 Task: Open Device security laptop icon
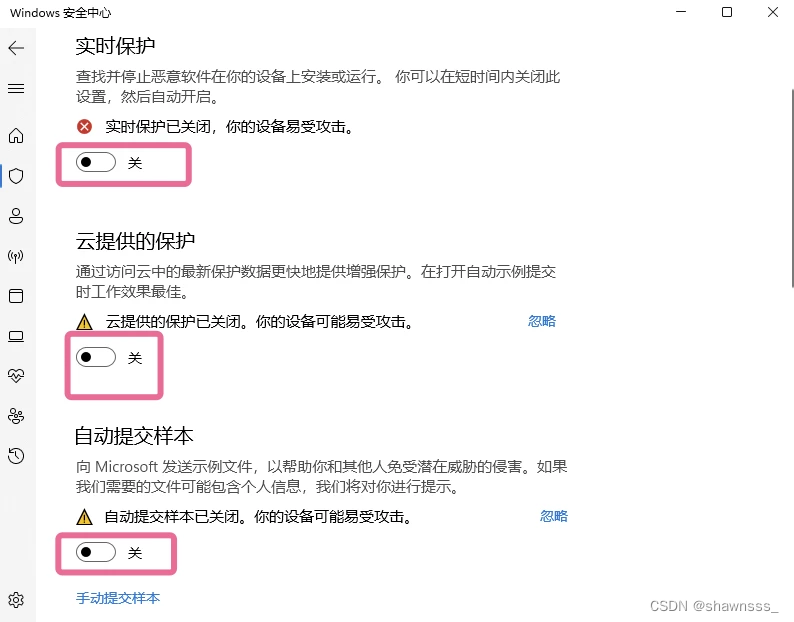click(16, 336)
